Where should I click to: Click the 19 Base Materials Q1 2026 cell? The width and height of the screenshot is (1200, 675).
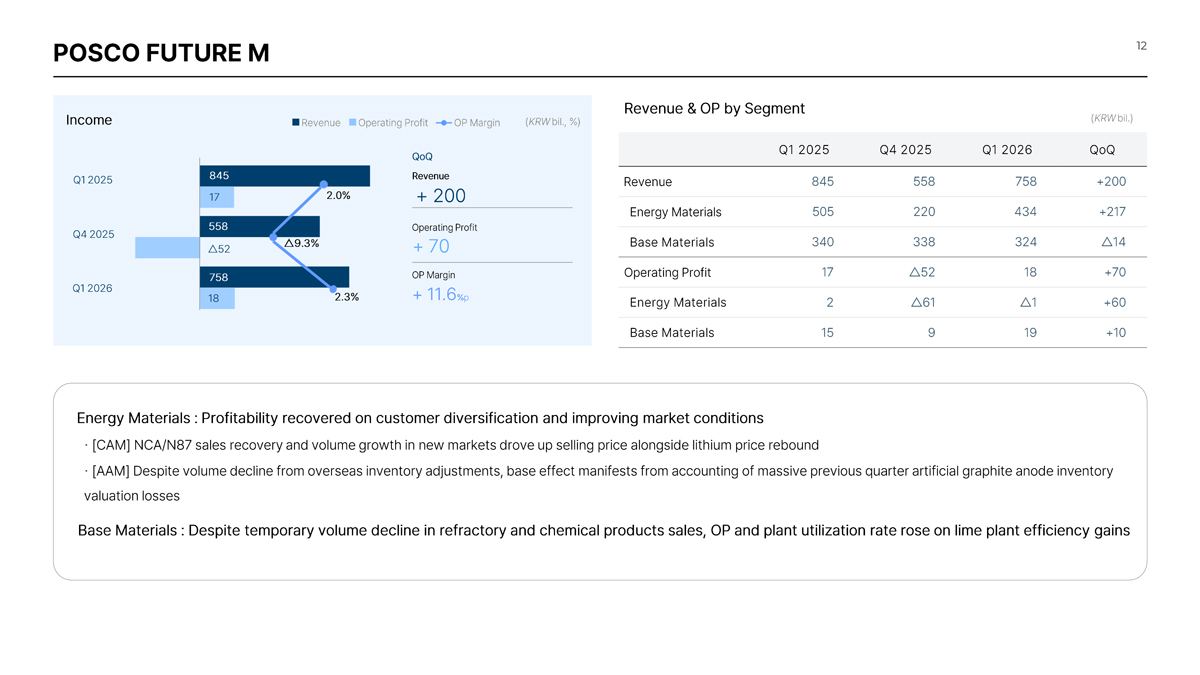1030,333
